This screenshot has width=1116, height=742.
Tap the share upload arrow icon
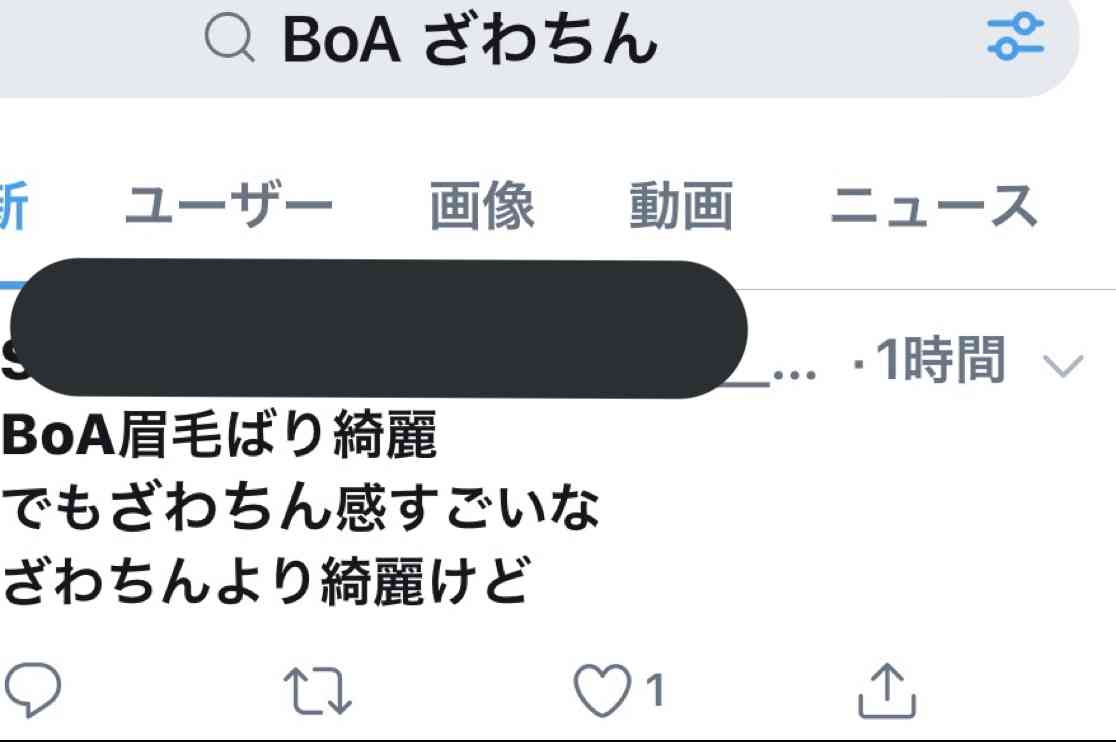click(887, 690)
